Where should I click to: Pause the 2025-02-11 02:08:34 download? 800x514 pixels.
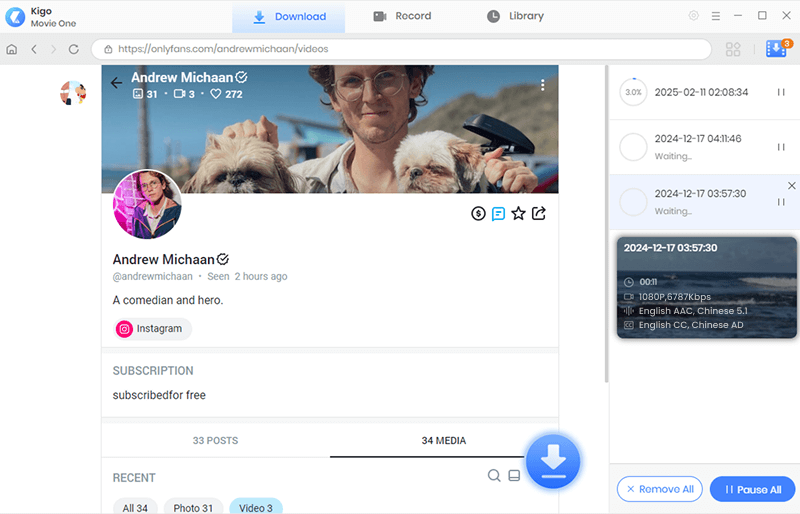[x=781, y=92]
